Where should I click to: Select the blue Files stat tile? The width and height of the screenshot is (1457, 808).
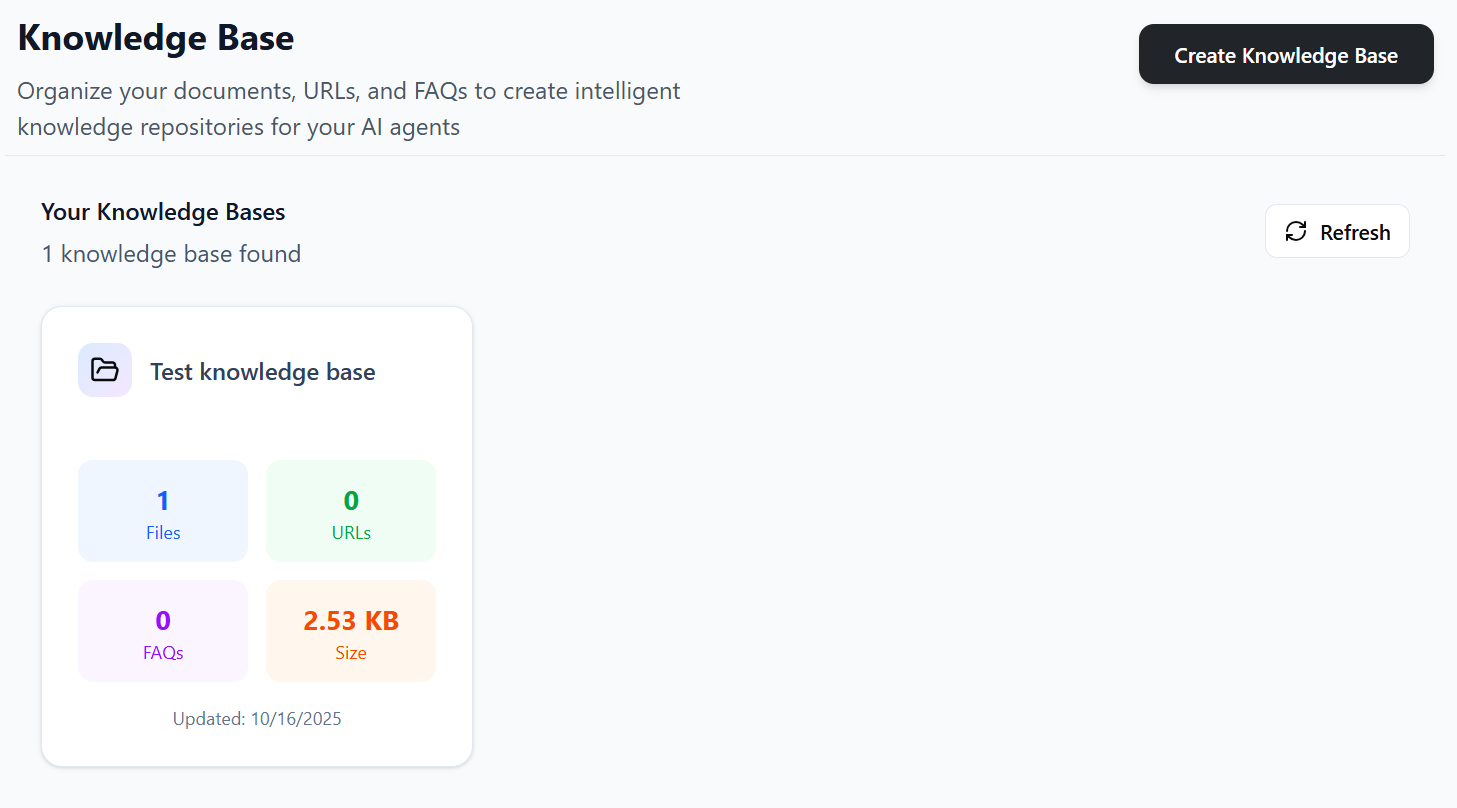tap(162, 510)
